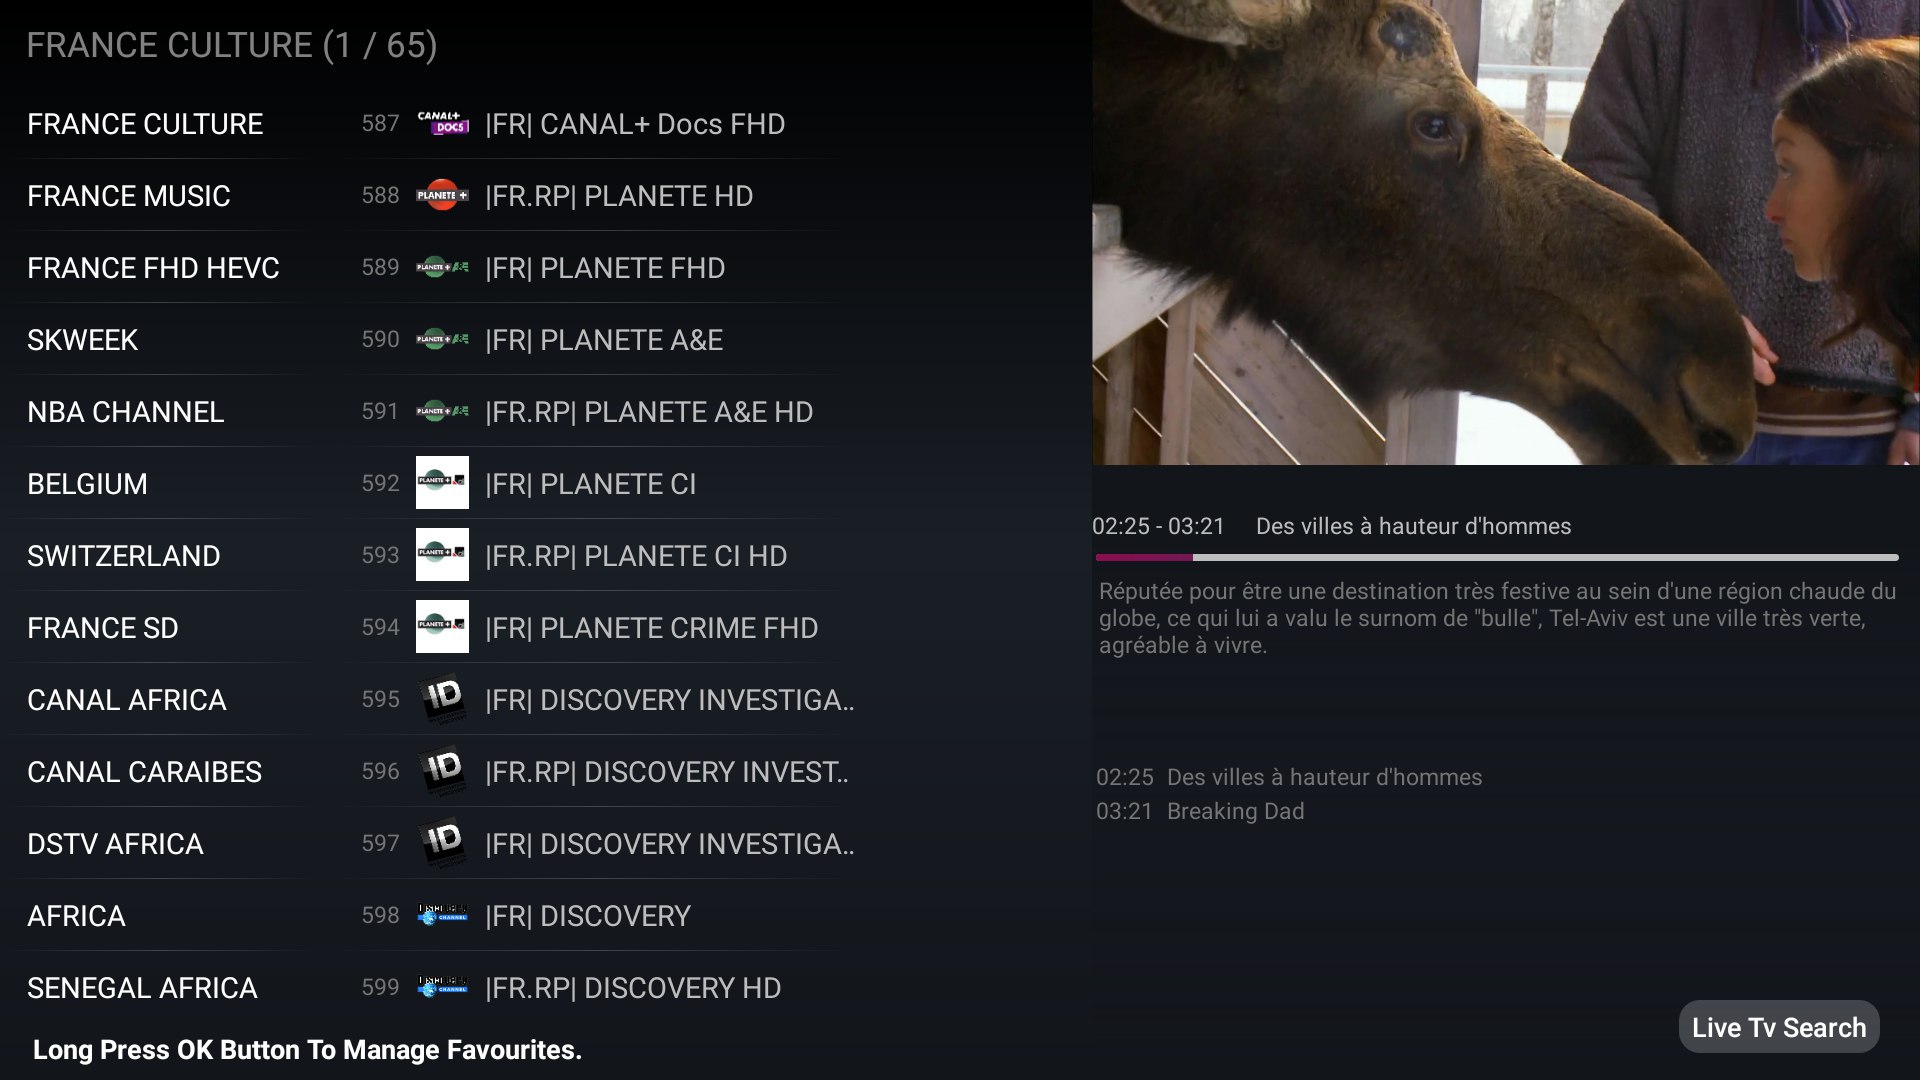Screen dimensions: 1920x1080
Task: Click the PLANETE CI logo on channel 592
Action: (x=442, y=483)
